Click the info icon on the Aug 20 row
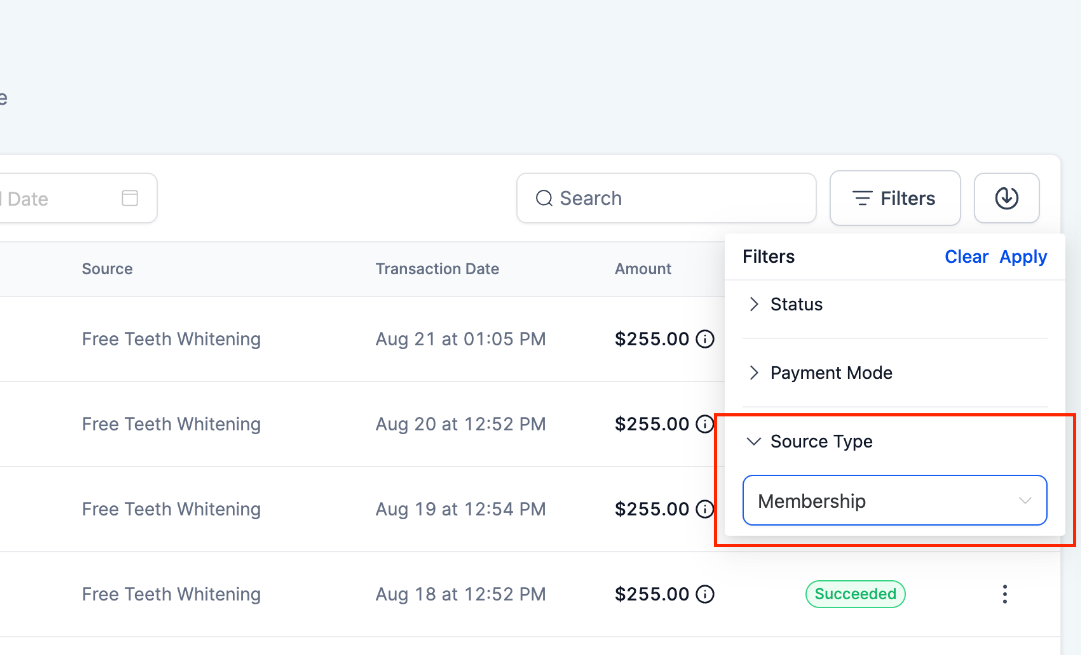Image resolution: width=1081 pixels, height=655 pixels. (x=706, y=424)
